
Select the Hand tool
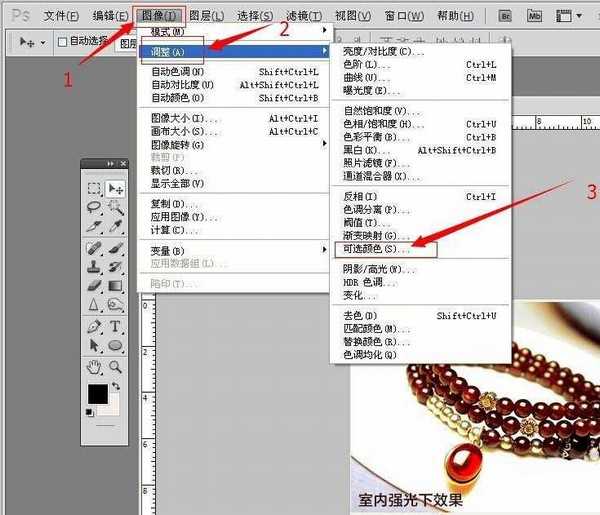coord(94,366)
